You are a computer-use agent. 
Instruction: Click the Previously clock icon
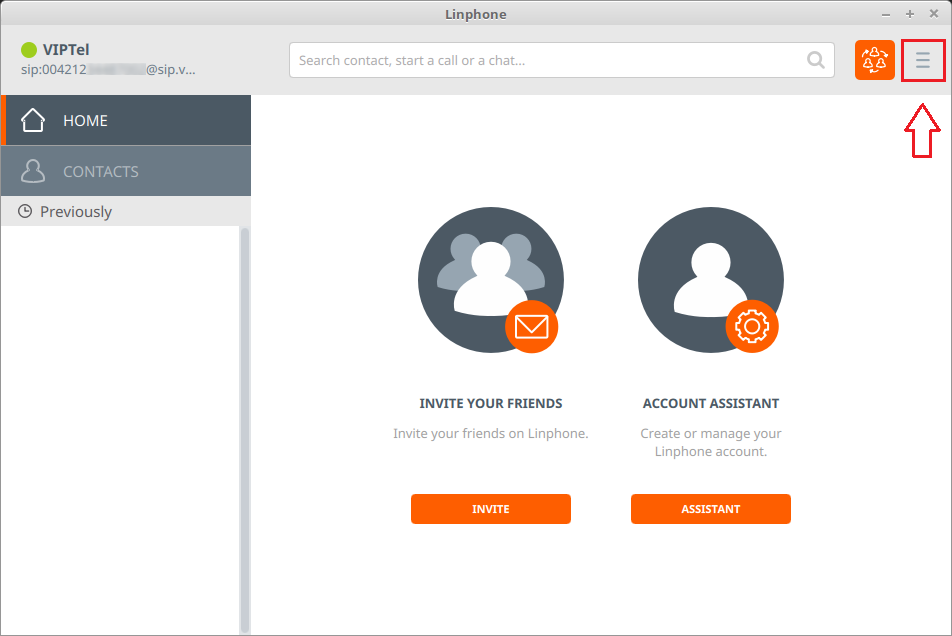point(25,211)
